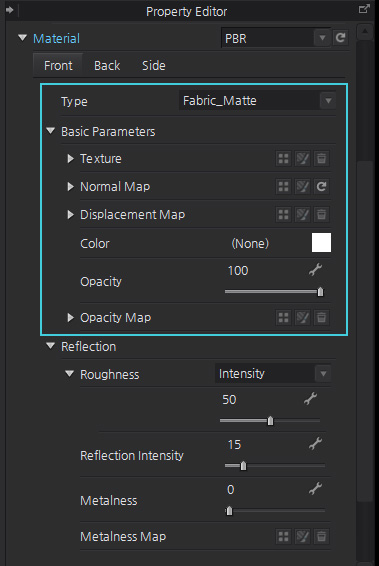Switch to the Front tab
This screenshot has height=566, width=379.
58,66
